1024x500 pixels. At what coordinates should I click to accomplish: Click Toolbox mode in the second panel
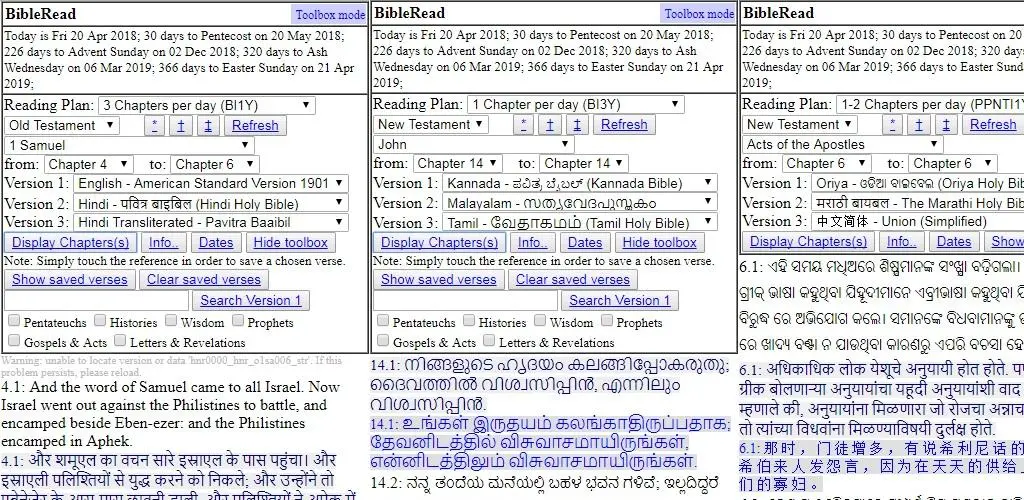(699, 14)
